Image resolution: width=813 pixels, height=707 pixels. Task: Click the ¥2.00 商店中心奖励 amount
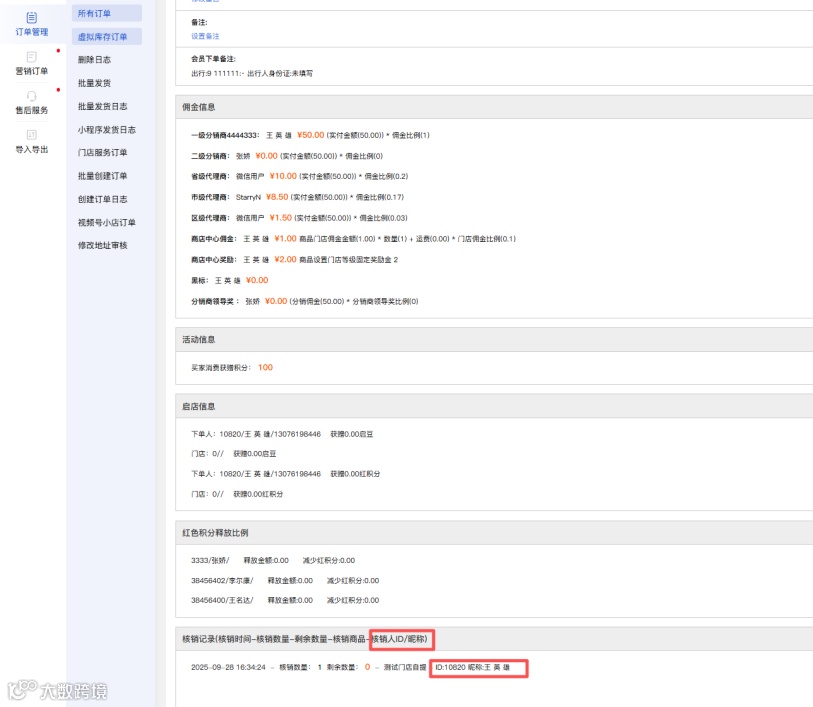click(x=285, y=259)
